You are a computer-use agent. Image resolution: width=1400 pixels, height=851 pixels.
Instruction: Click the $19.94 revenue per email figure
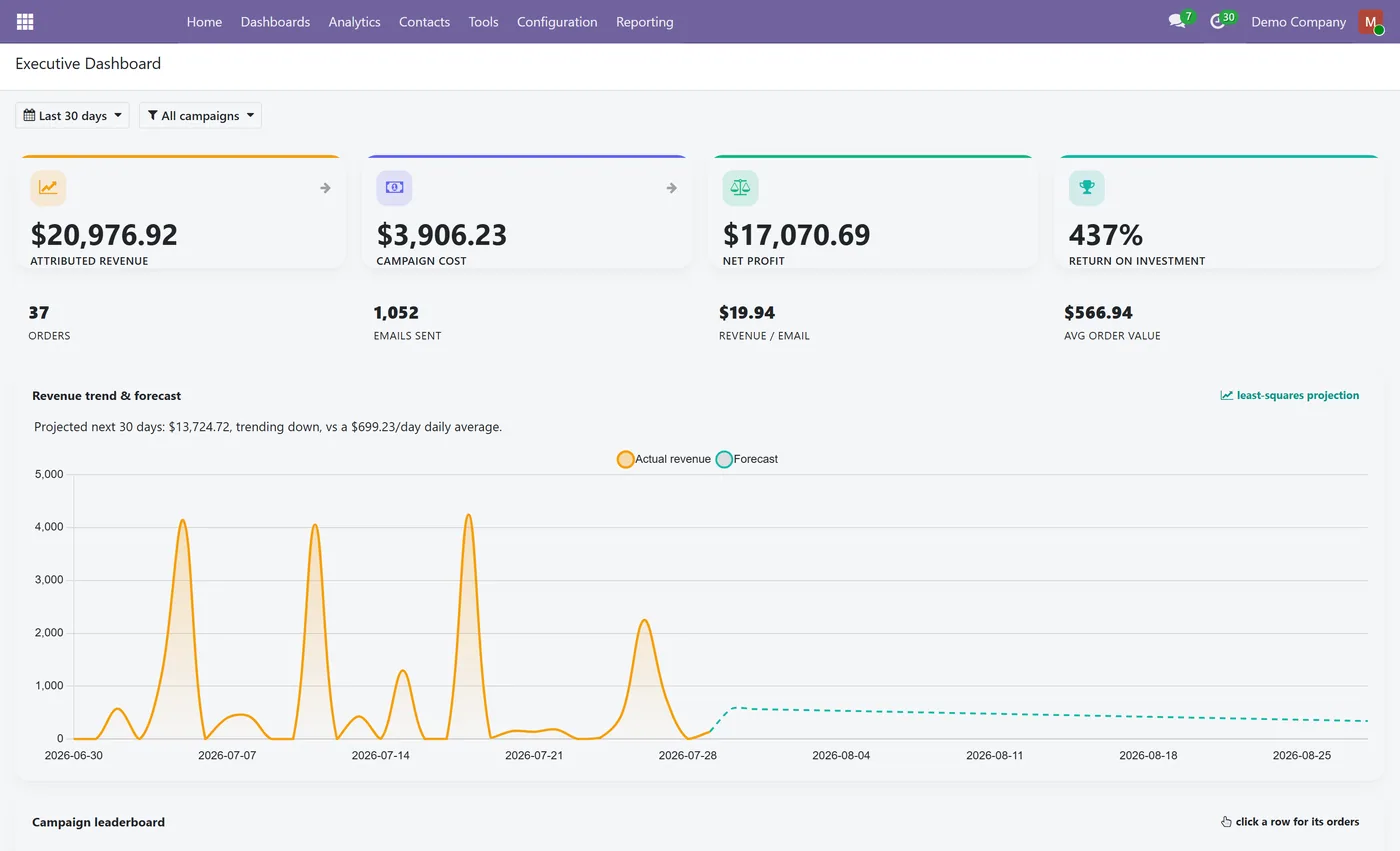point(747,313)
